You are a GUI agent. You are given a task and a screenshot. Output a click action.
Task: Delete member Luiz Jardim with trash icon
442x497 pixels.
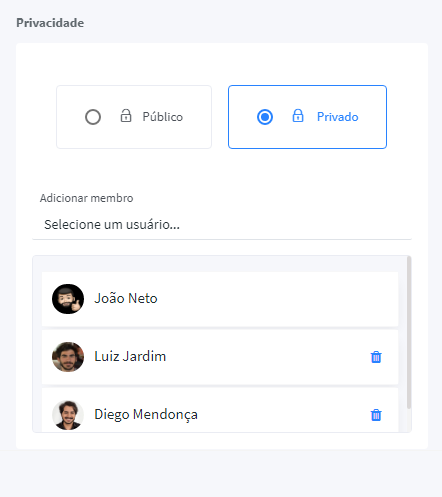coord(376,357)
